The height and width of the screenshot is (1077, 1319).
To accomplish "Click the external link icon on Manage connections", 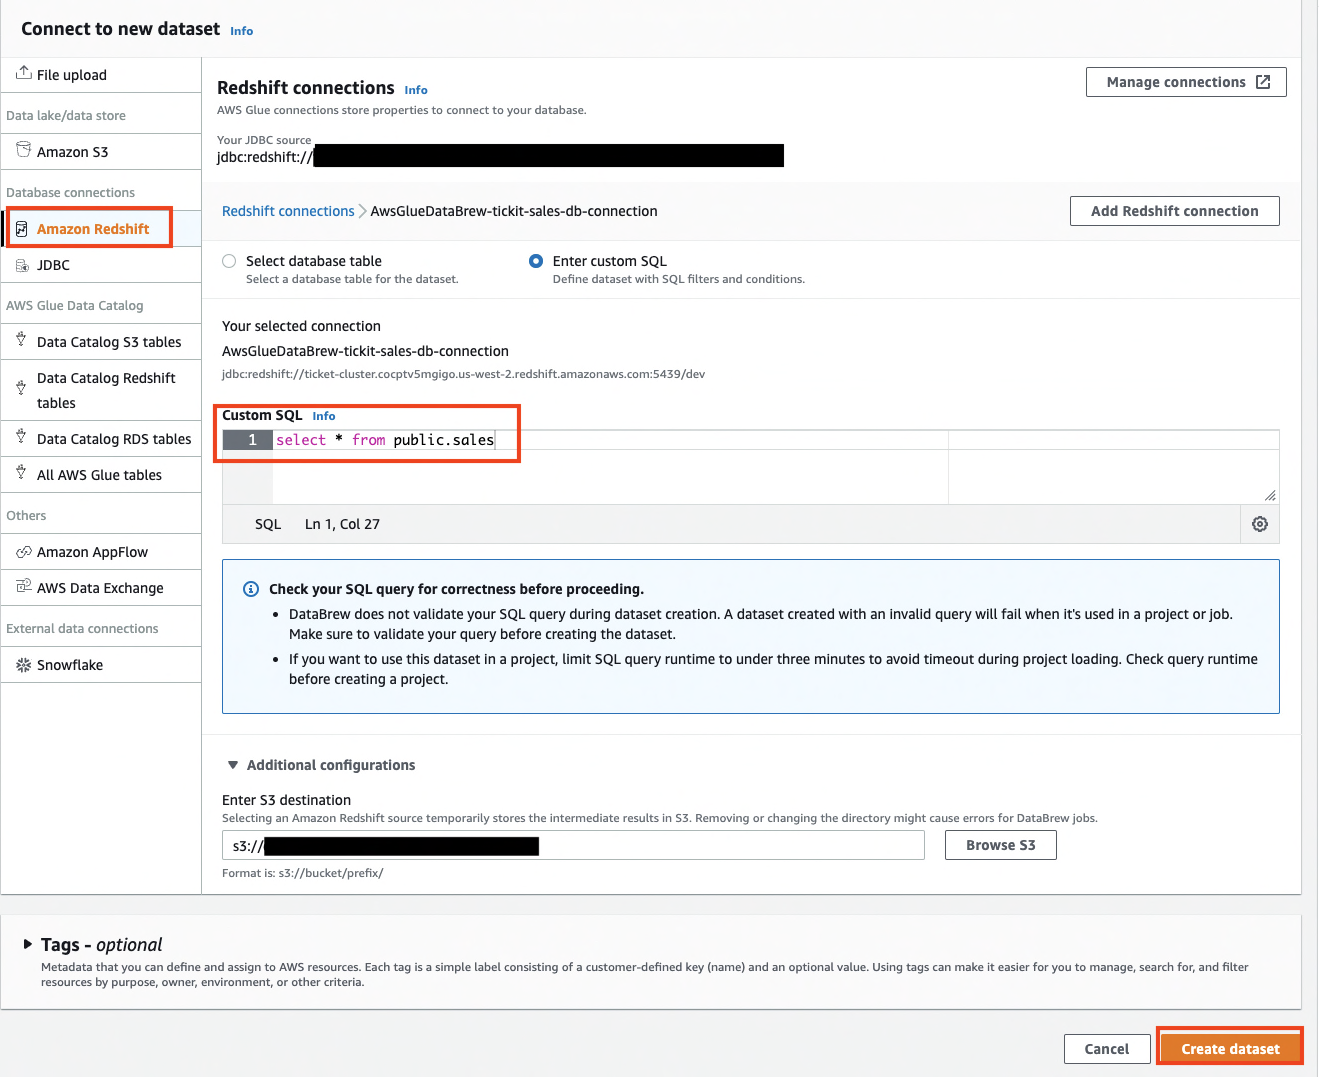I will pyautogui.click(x=1263, y=82).
